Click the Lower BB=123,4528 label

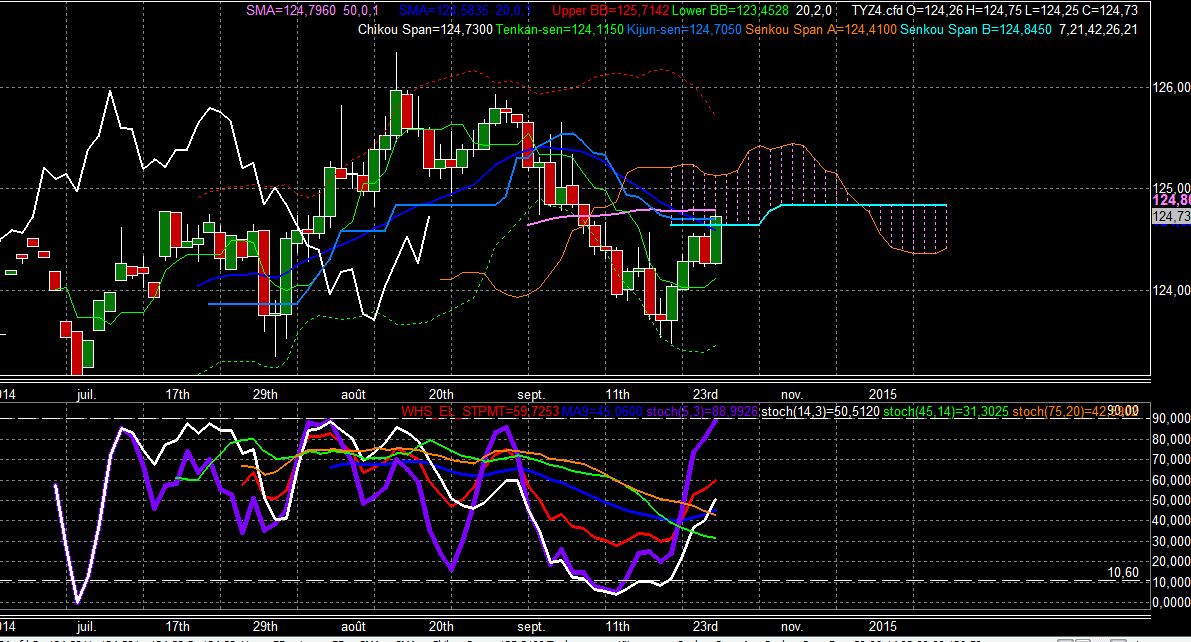coord(730,11)
